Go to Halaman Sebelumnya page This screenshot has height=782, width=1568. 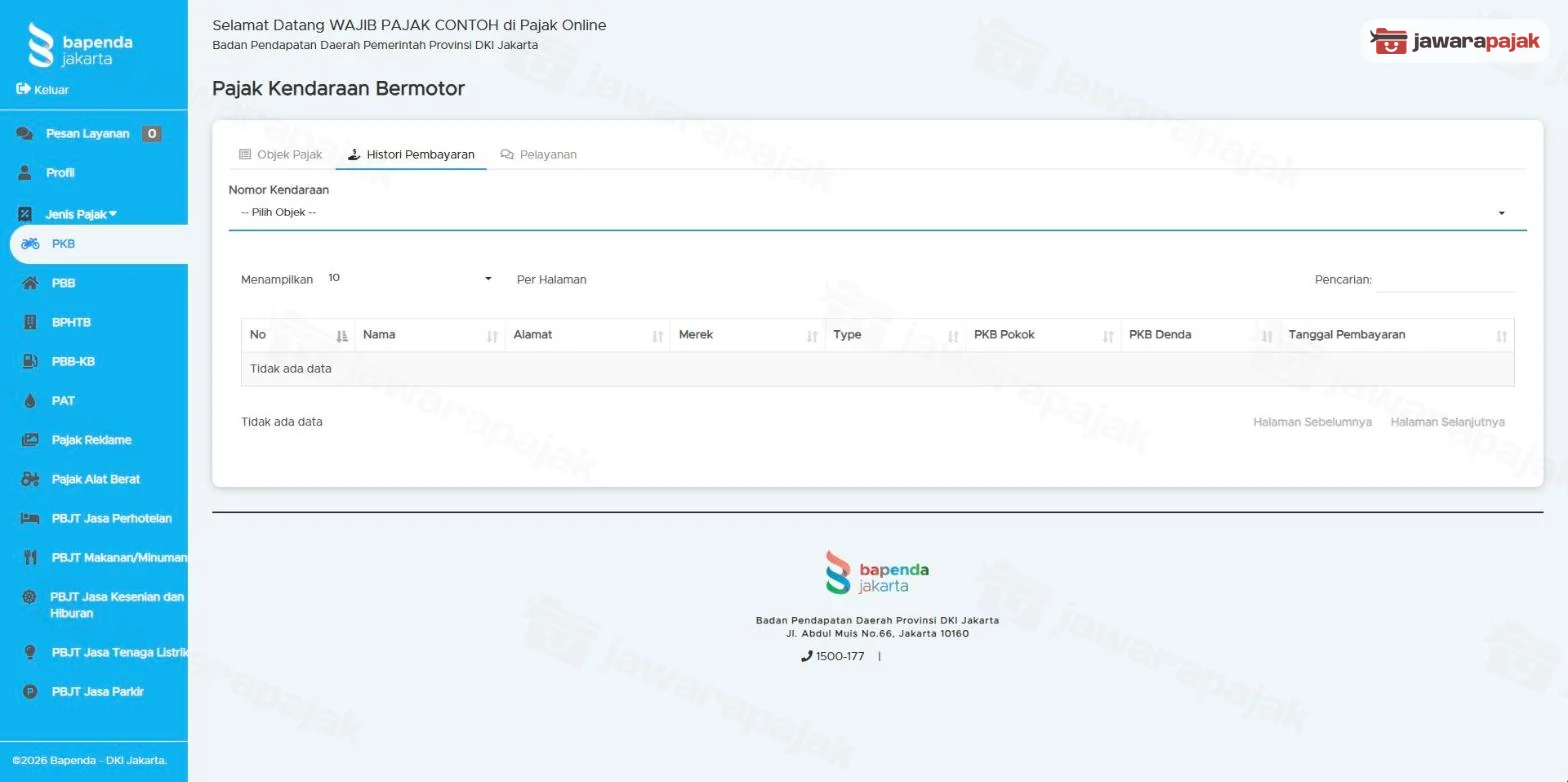[1312, 422]
